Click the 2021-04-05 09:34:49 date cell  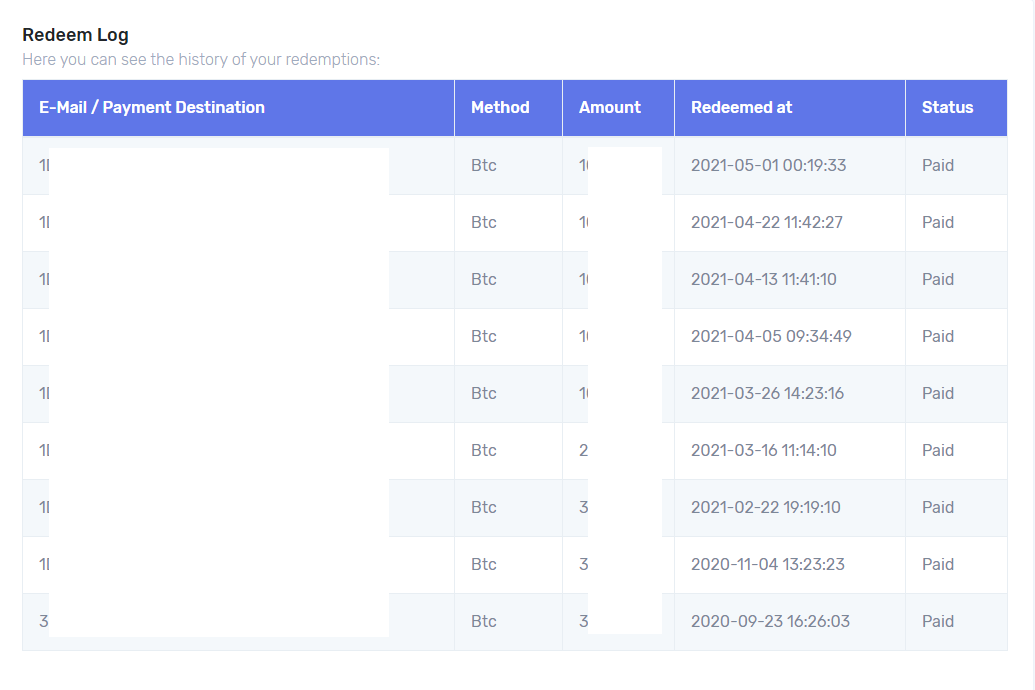coord(771,336)
